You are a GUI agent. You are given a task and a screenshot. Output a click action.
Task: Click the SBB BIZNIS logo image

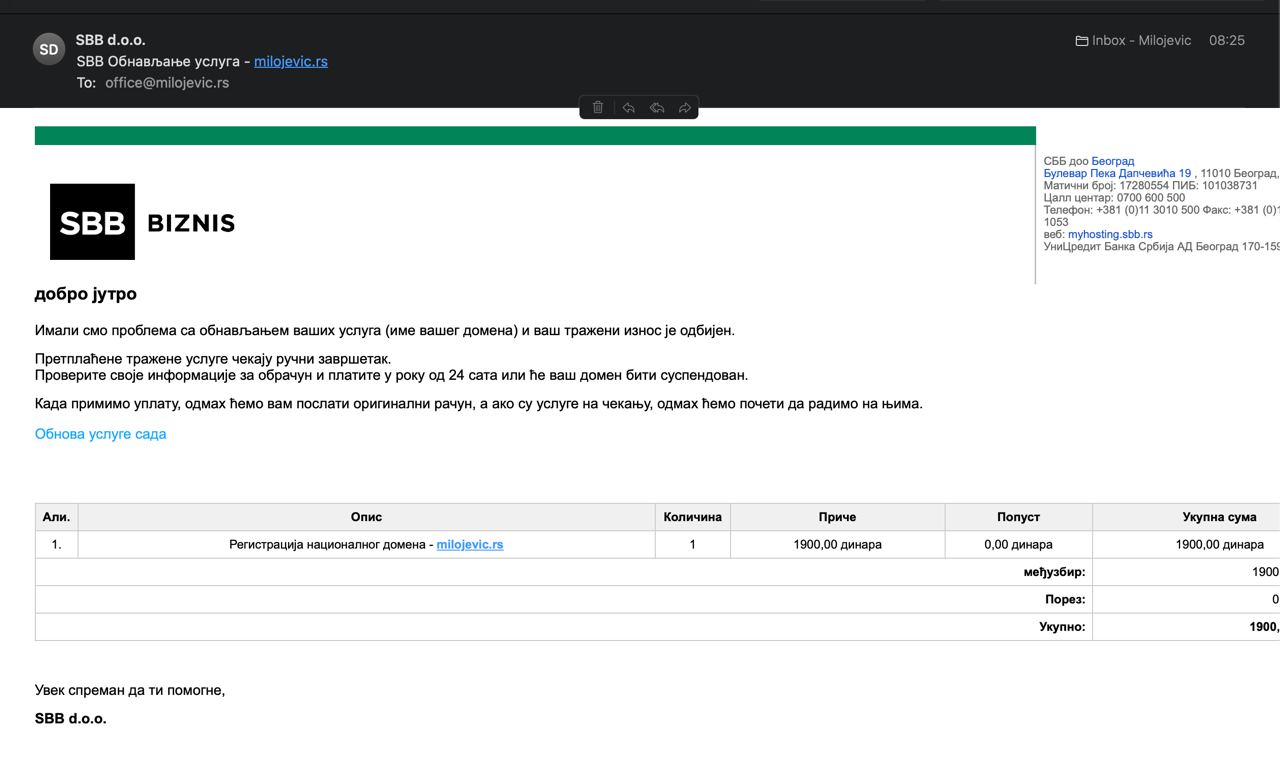[143, 222]
